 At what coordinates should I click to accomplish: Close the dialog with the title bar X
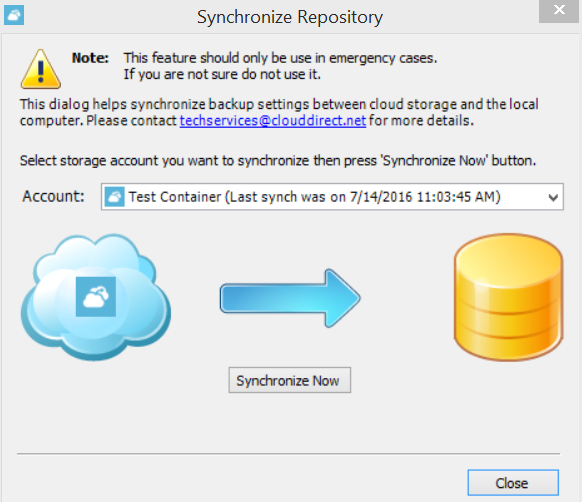pos(559,10)
